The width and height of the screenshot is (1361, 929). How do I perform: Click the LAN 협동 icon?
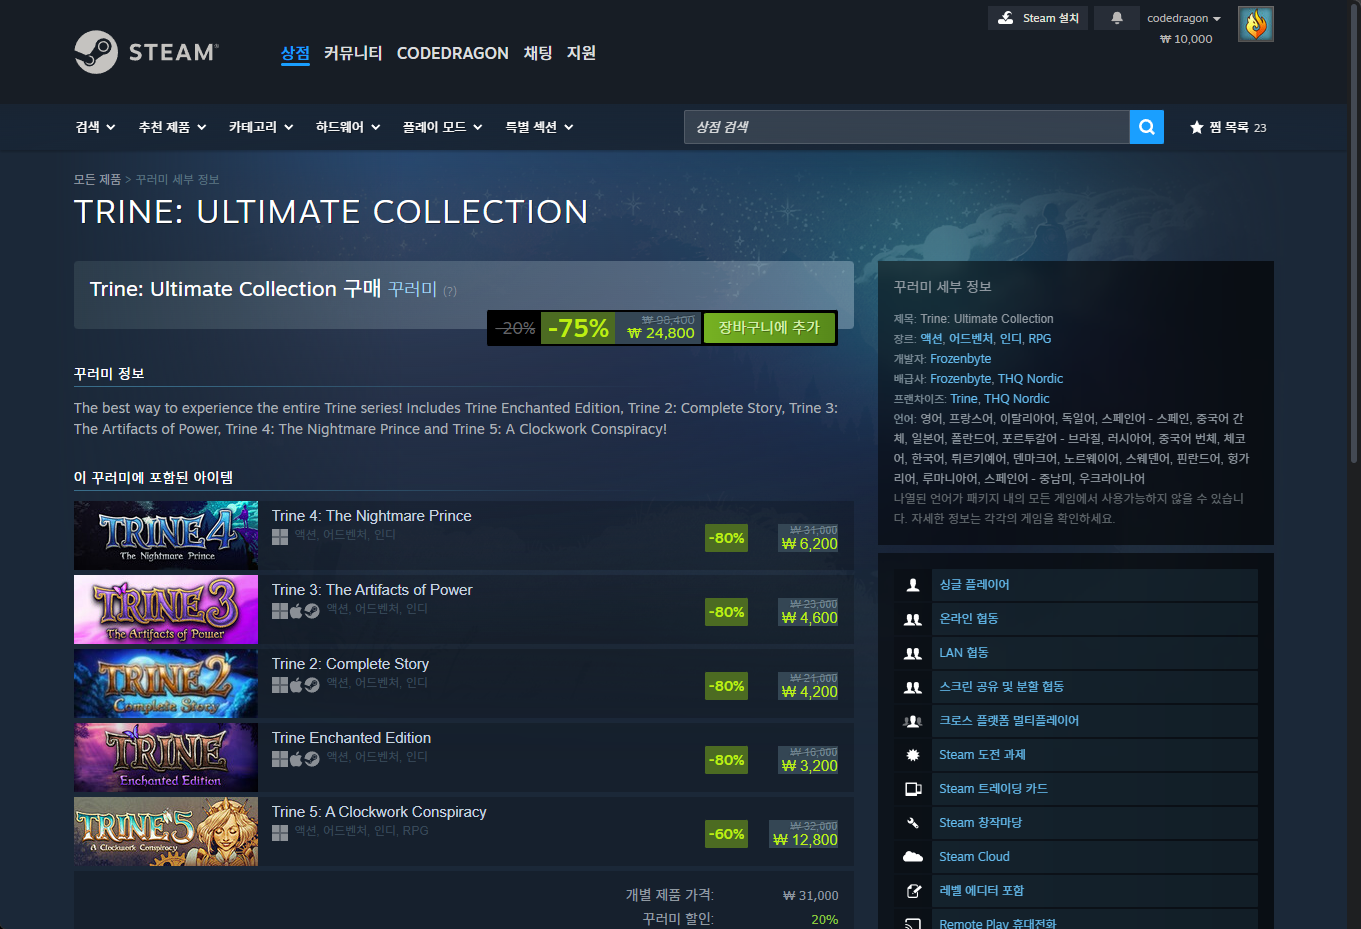913,653
